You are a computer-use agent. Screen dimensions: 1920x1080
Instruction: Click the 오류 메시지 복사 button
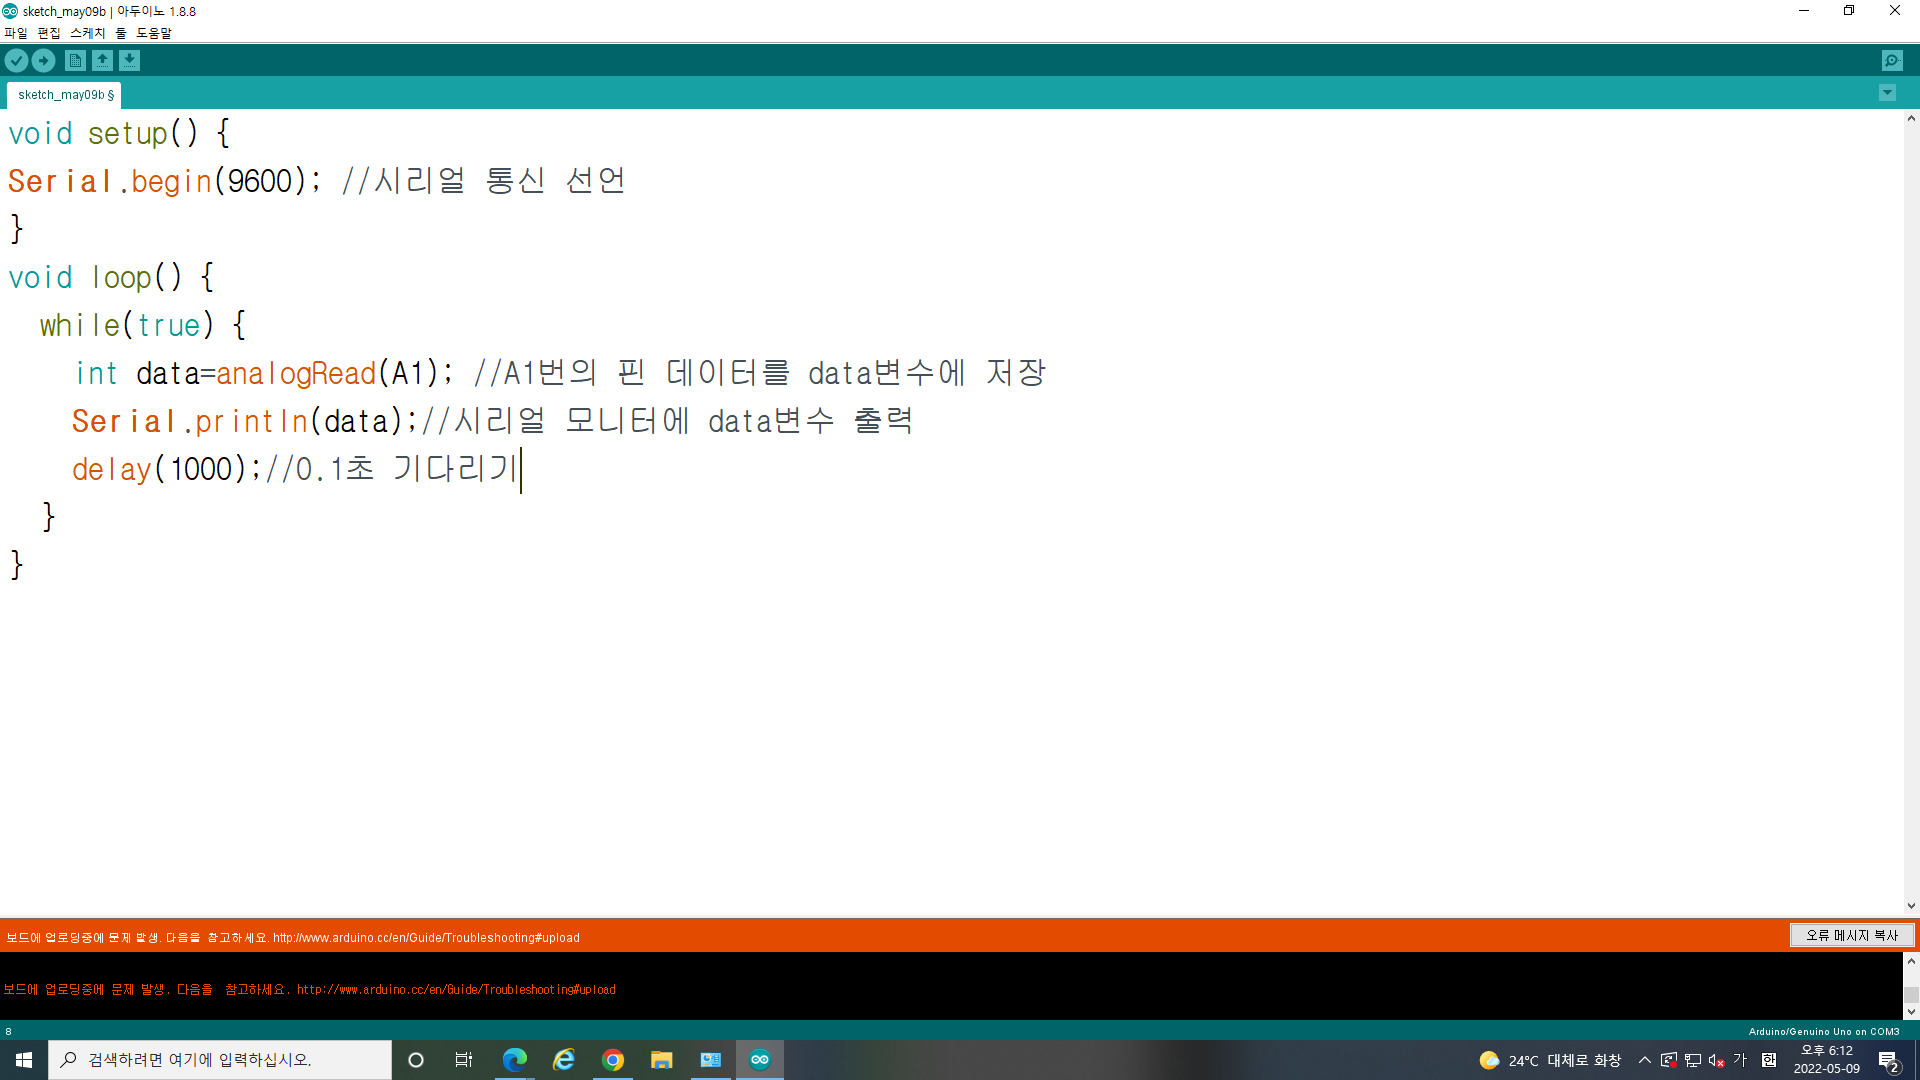[1852, 935]
